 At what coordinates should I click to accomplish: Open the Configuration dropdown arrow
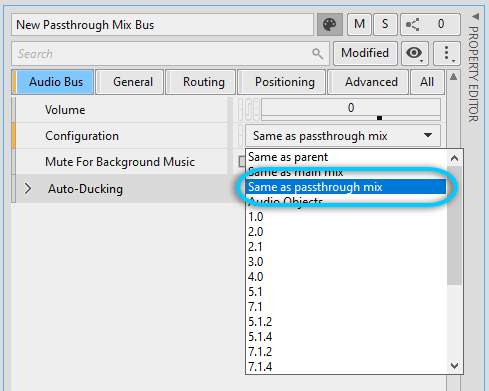428,135
